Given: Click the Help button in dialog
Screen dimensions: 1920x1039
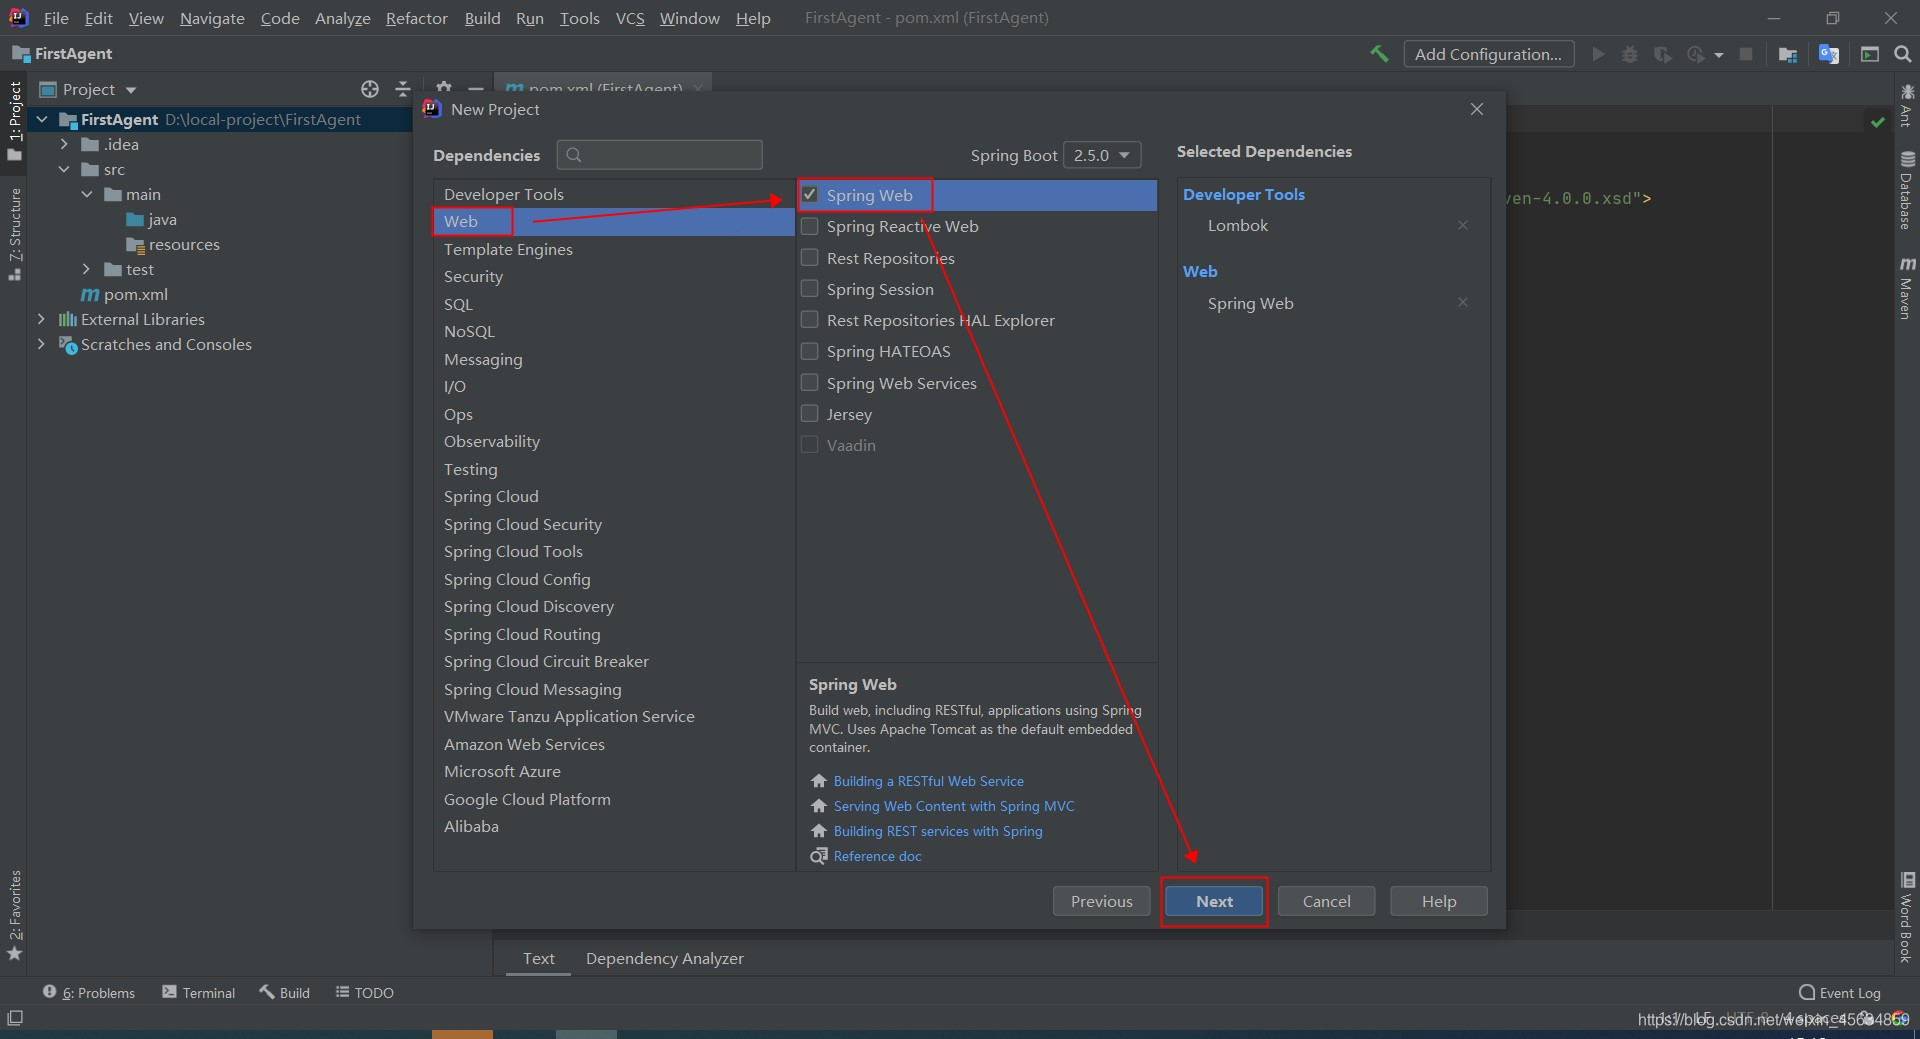Looking at the screenshot, I should pos(1439,901).
